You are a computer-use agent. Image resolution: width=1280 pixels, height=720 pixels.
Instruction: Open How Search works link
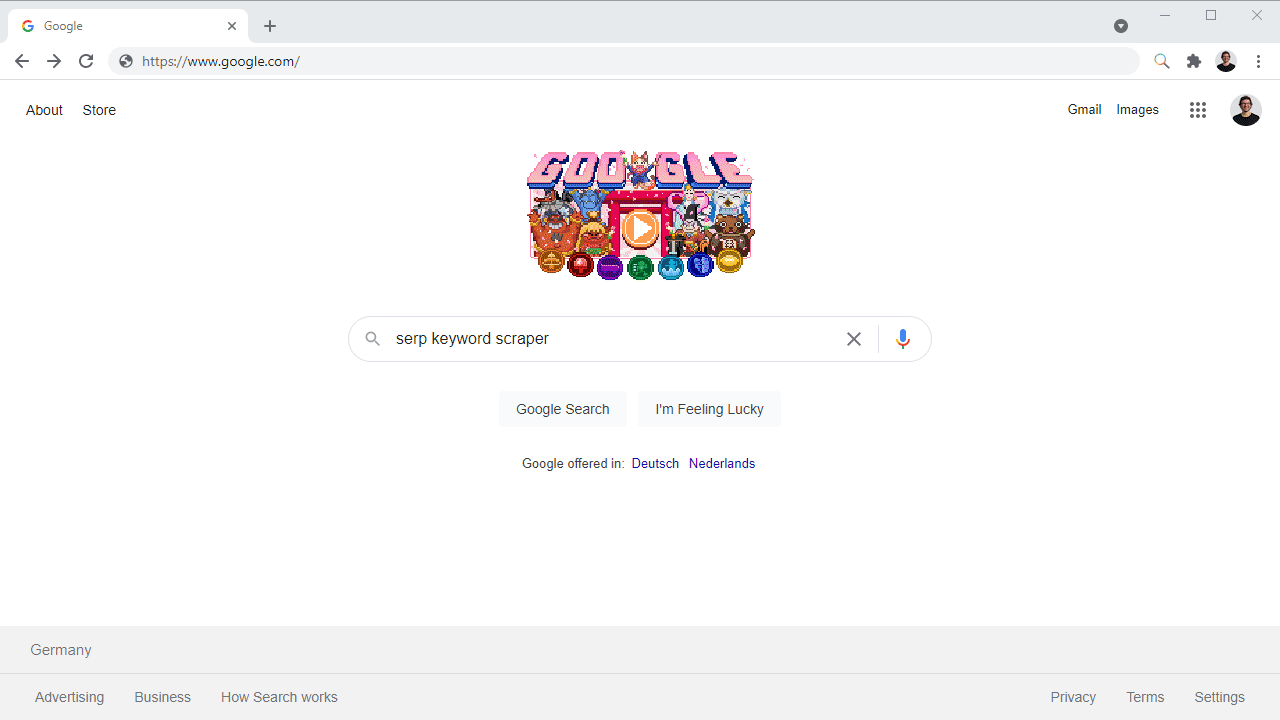[x=279, y=697]
